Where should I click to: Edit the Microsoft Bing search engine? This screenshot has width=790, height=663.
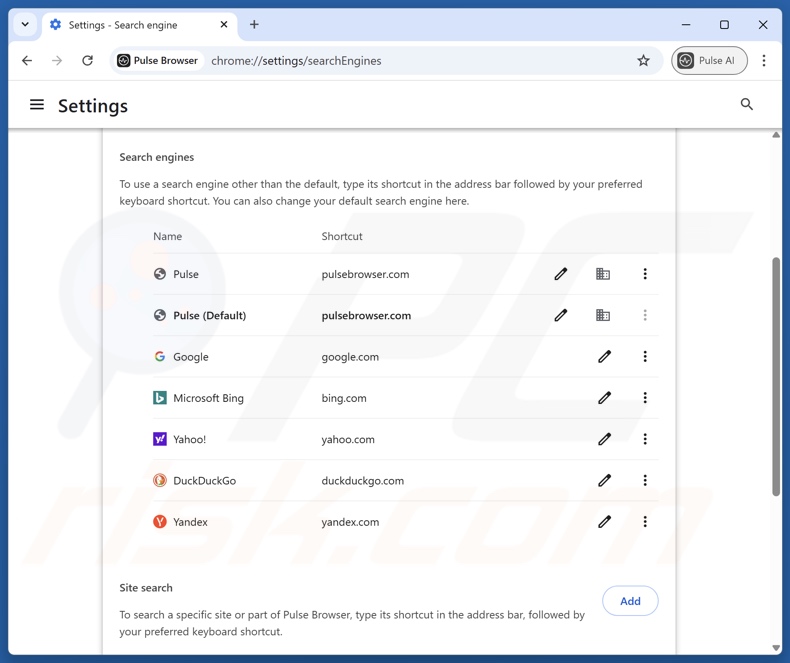coord(605,398)
